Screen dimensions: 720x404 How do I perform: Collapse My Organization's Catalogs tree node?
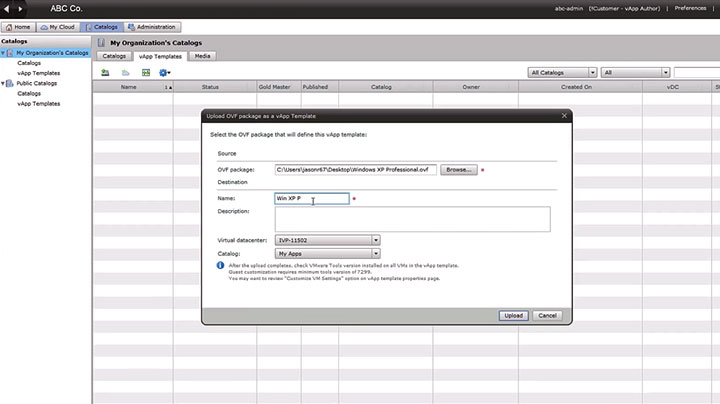(3, 53)
